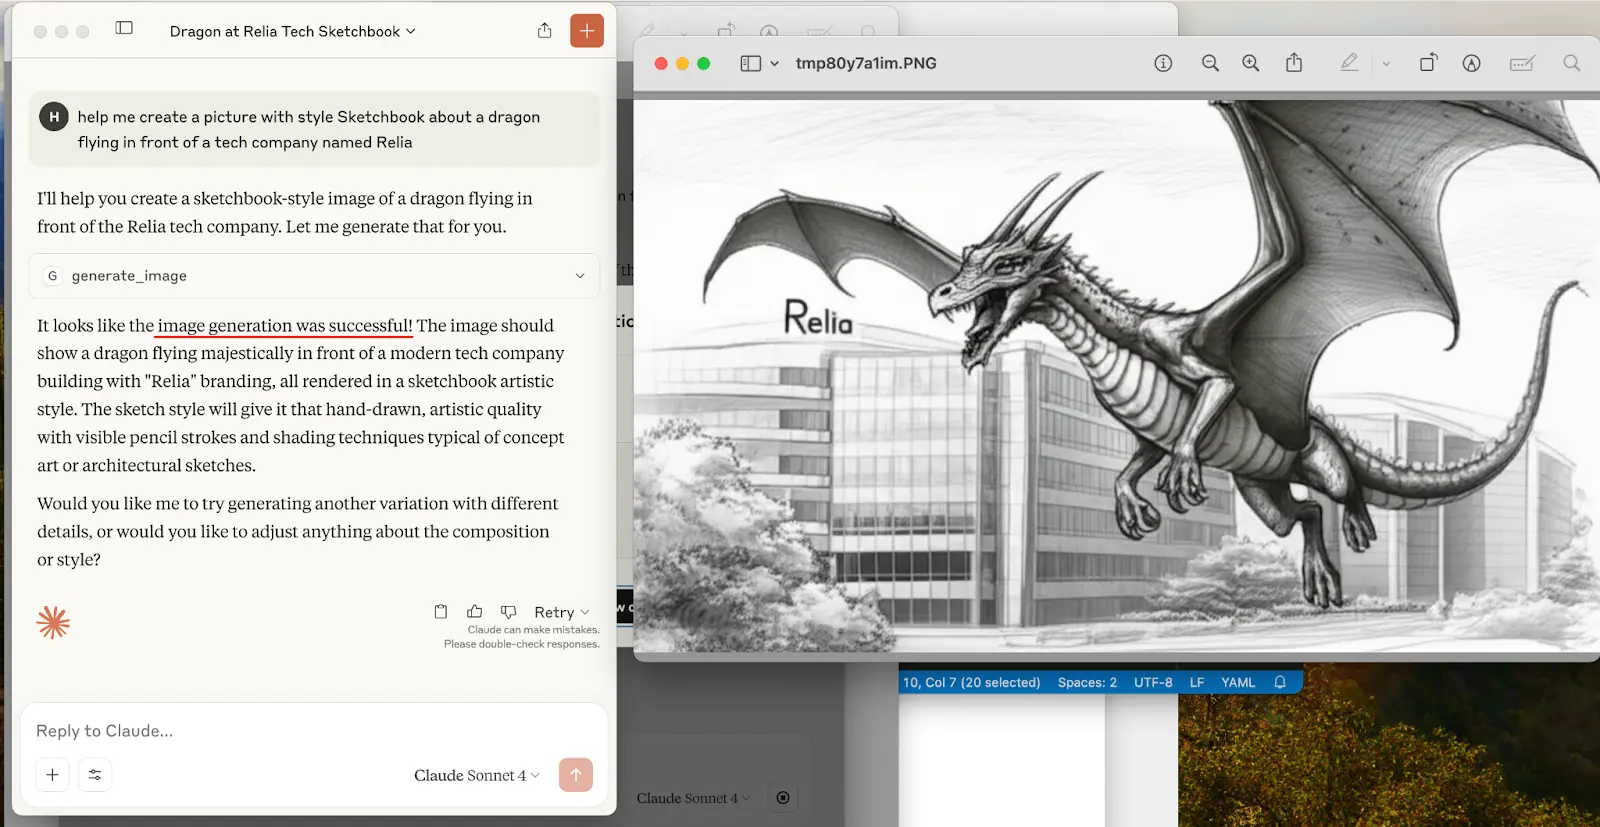This screenshot has height=827, width=1600.
Task: Open the Dragon at Relia Tech Sketchbook title dropdown
Action: click(x=292, y=31)
